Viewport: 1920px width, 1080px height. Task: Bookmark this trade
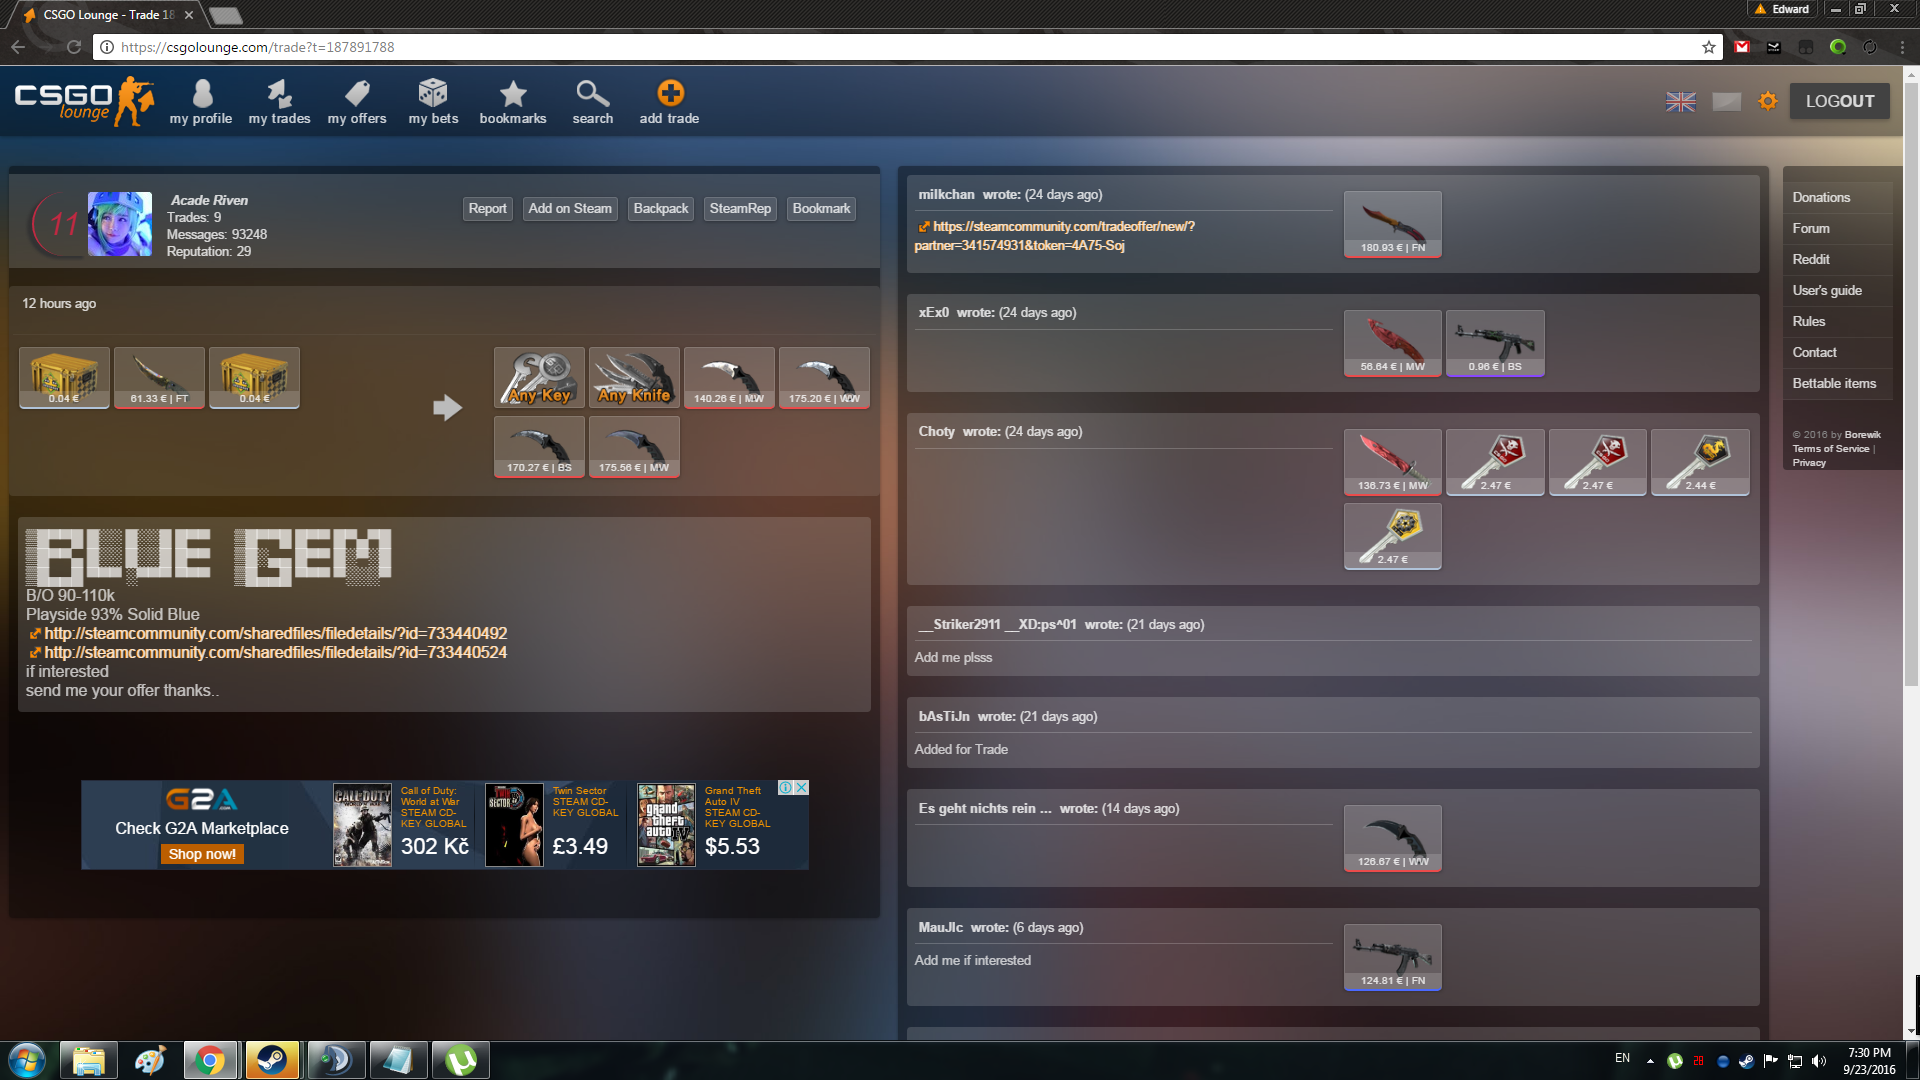pos(821,208)
